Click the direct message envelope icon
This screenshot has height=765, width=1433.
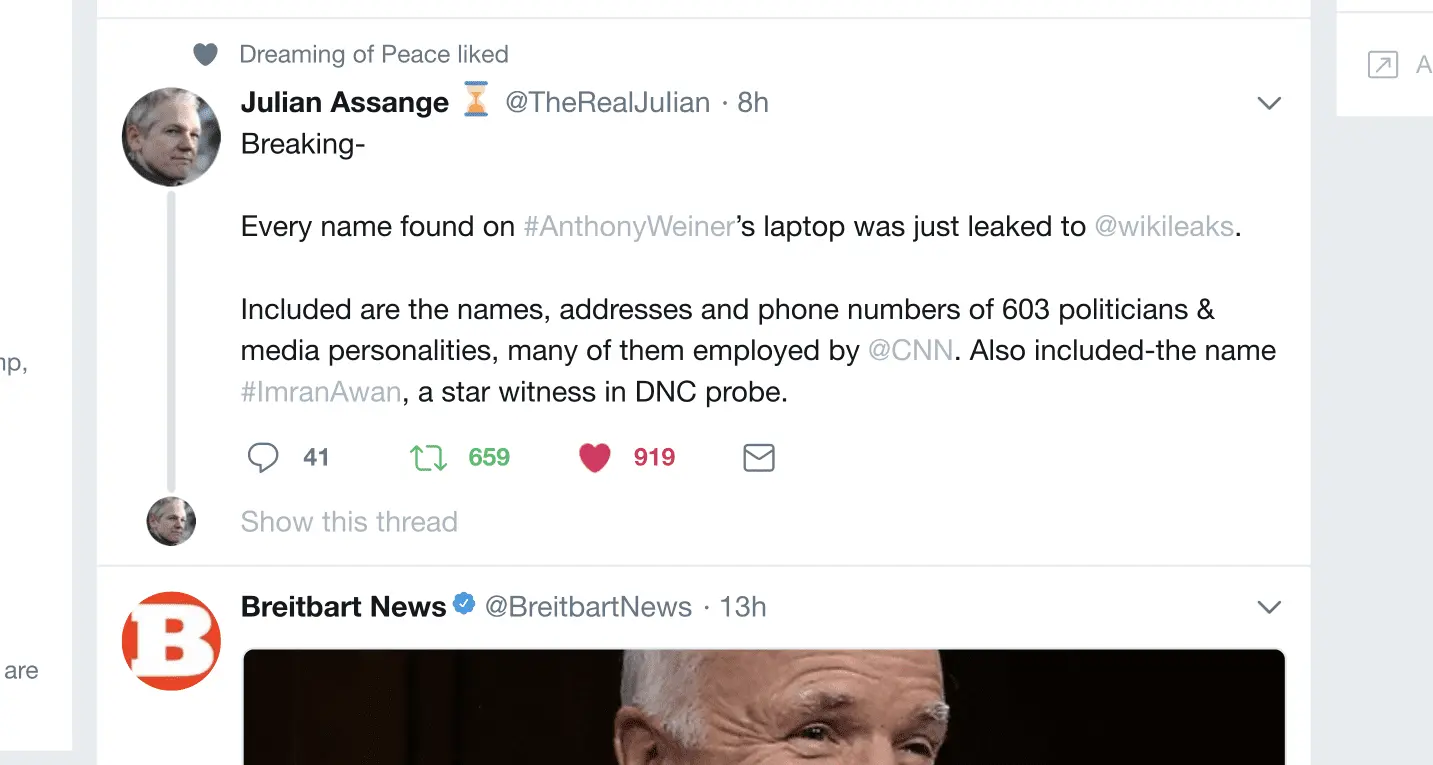759,458
